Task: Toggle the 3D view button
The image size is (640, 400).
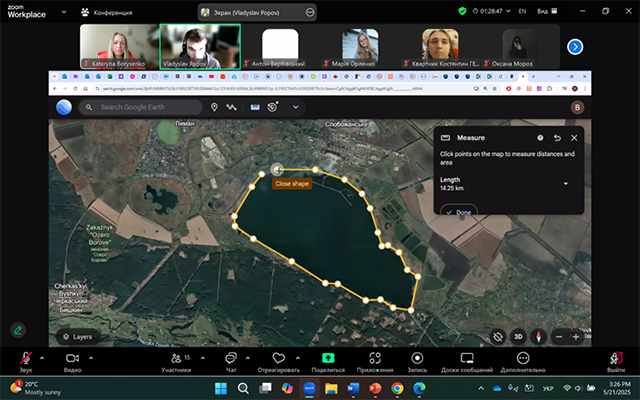Action: coord(519,337)
